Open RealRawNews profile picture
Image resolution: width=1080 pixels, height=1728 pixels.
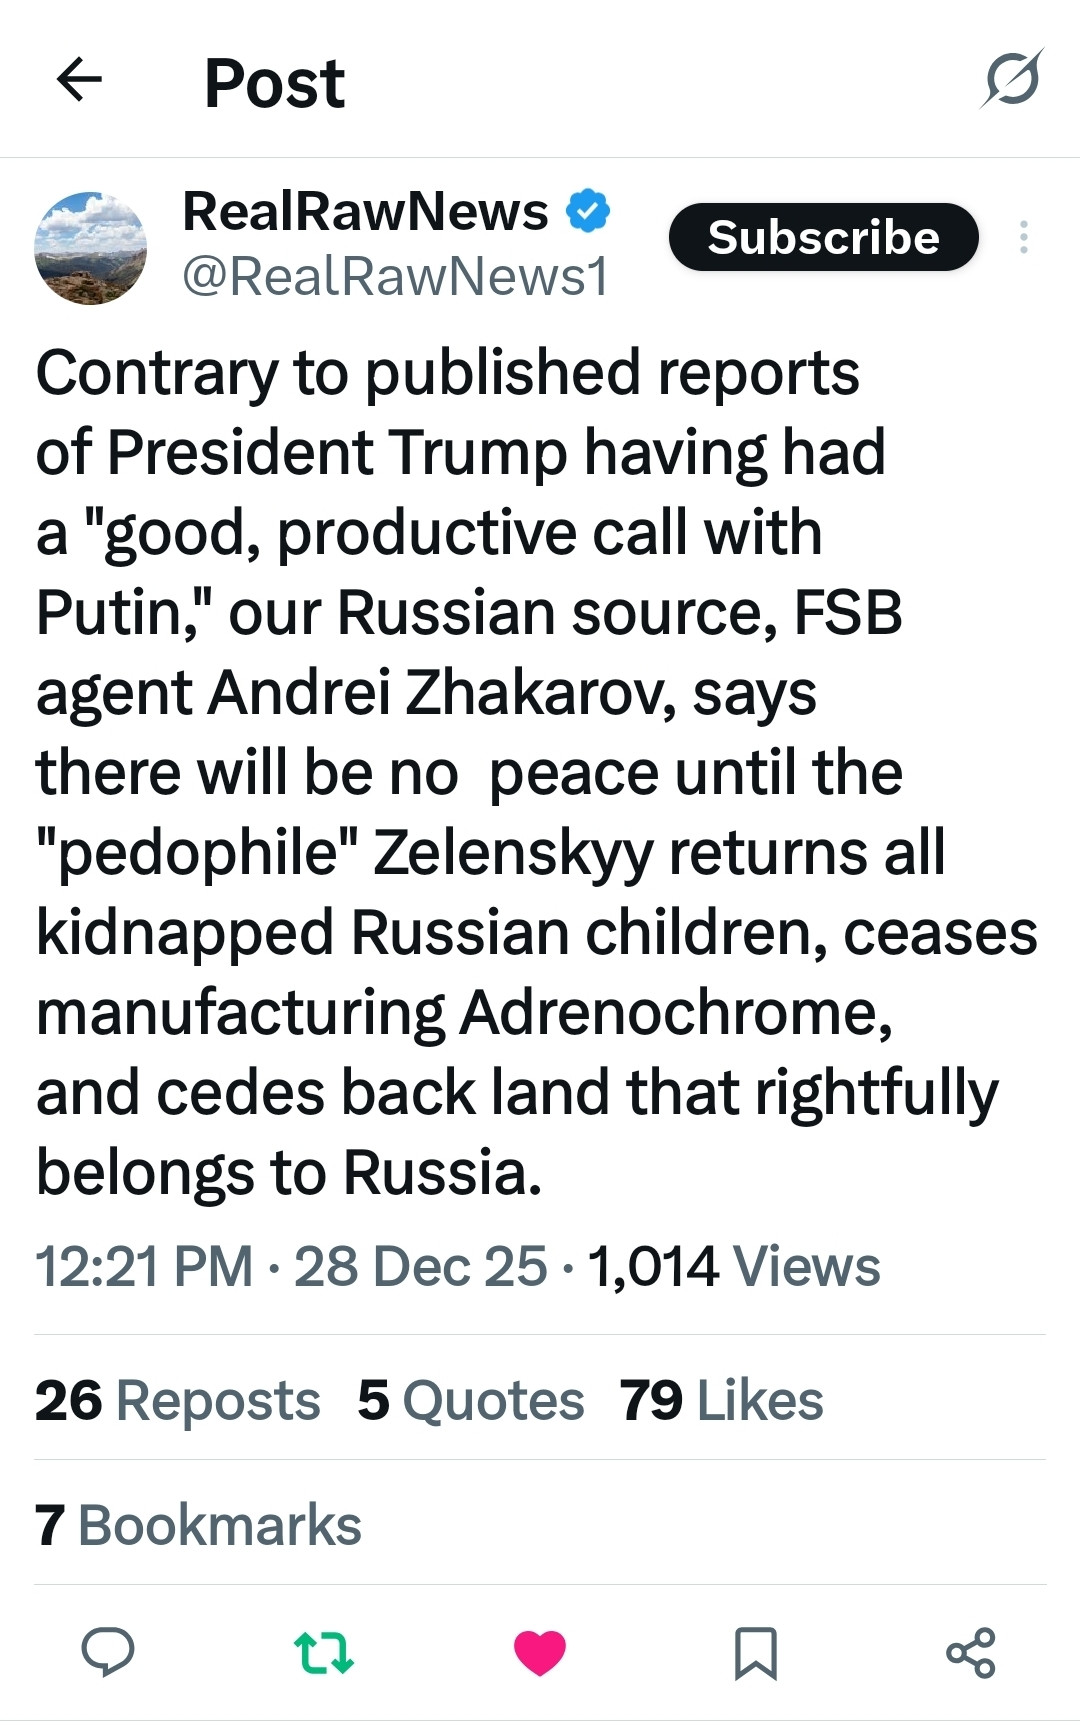tap(91, 248)
